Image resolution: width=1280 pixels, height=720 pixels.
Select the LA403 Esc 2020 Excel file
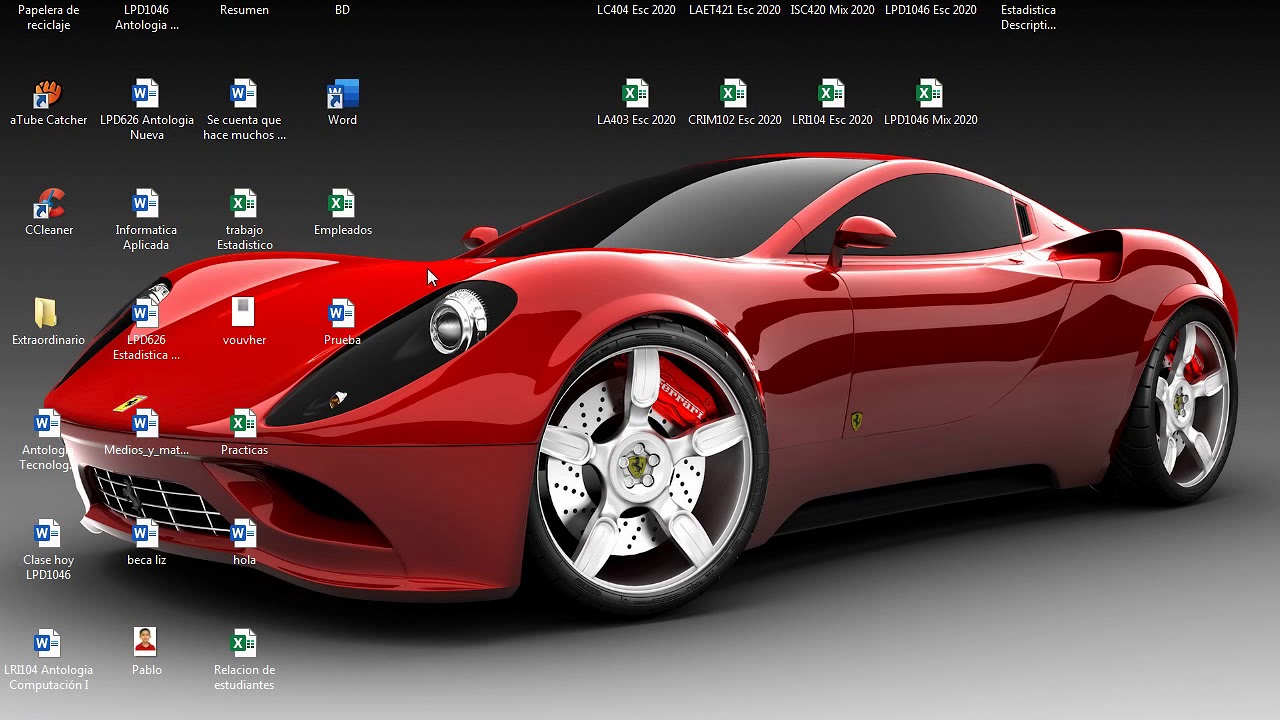pyautogui.click(x=636, y=94)
